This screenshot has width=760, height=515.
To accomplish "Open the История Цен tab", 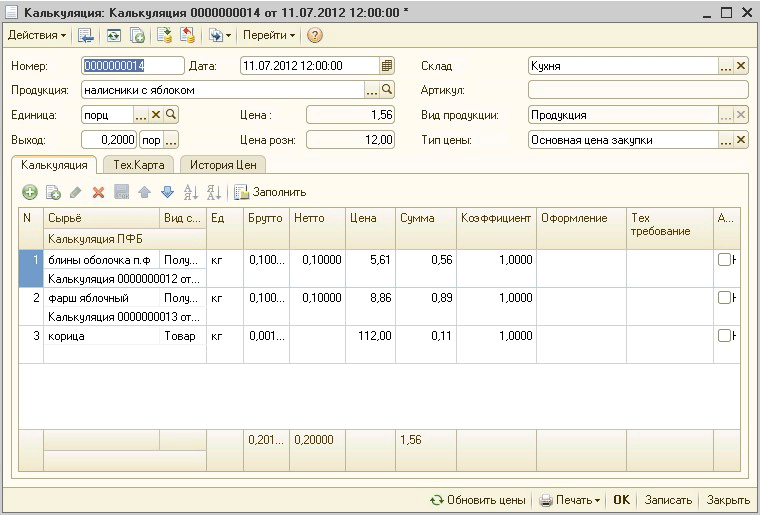I will coord(221,164).
